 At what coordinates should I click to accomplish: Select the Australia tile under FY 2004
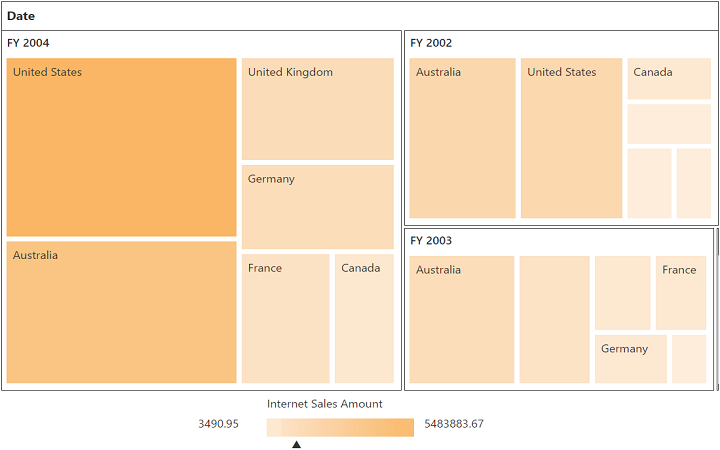pos(121,312)
